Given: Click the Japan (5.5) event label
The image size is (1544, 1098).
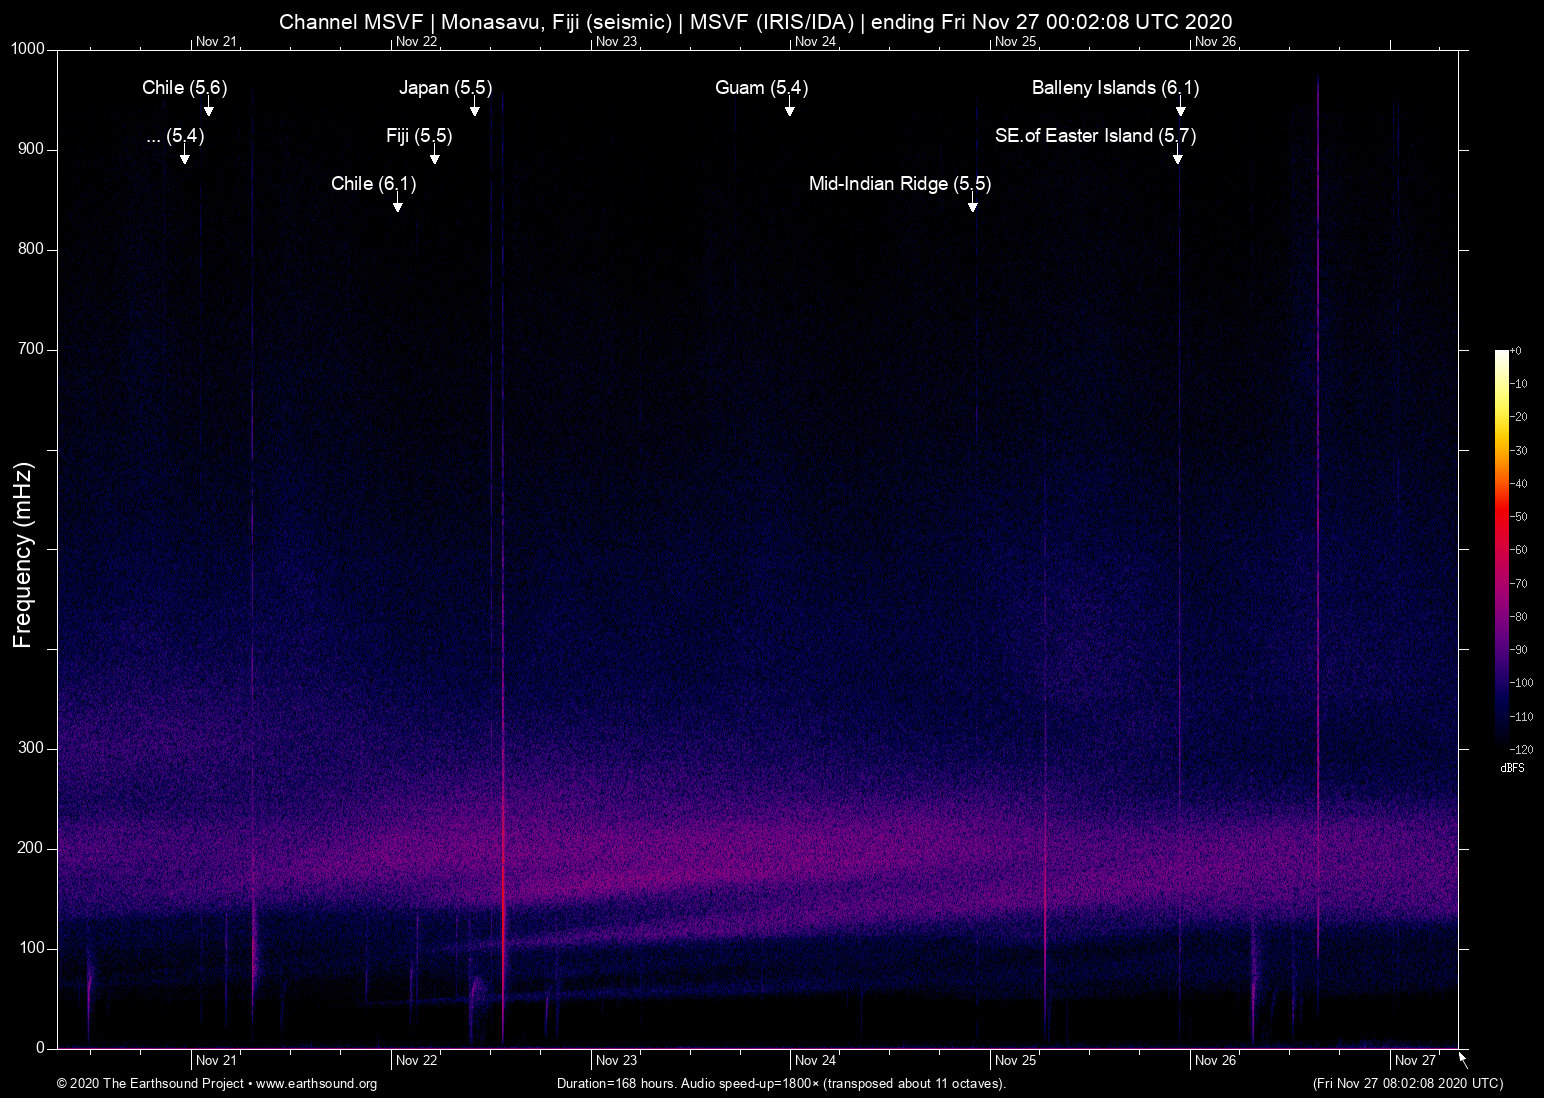Looking at the screenshot, I should point(446,88).
